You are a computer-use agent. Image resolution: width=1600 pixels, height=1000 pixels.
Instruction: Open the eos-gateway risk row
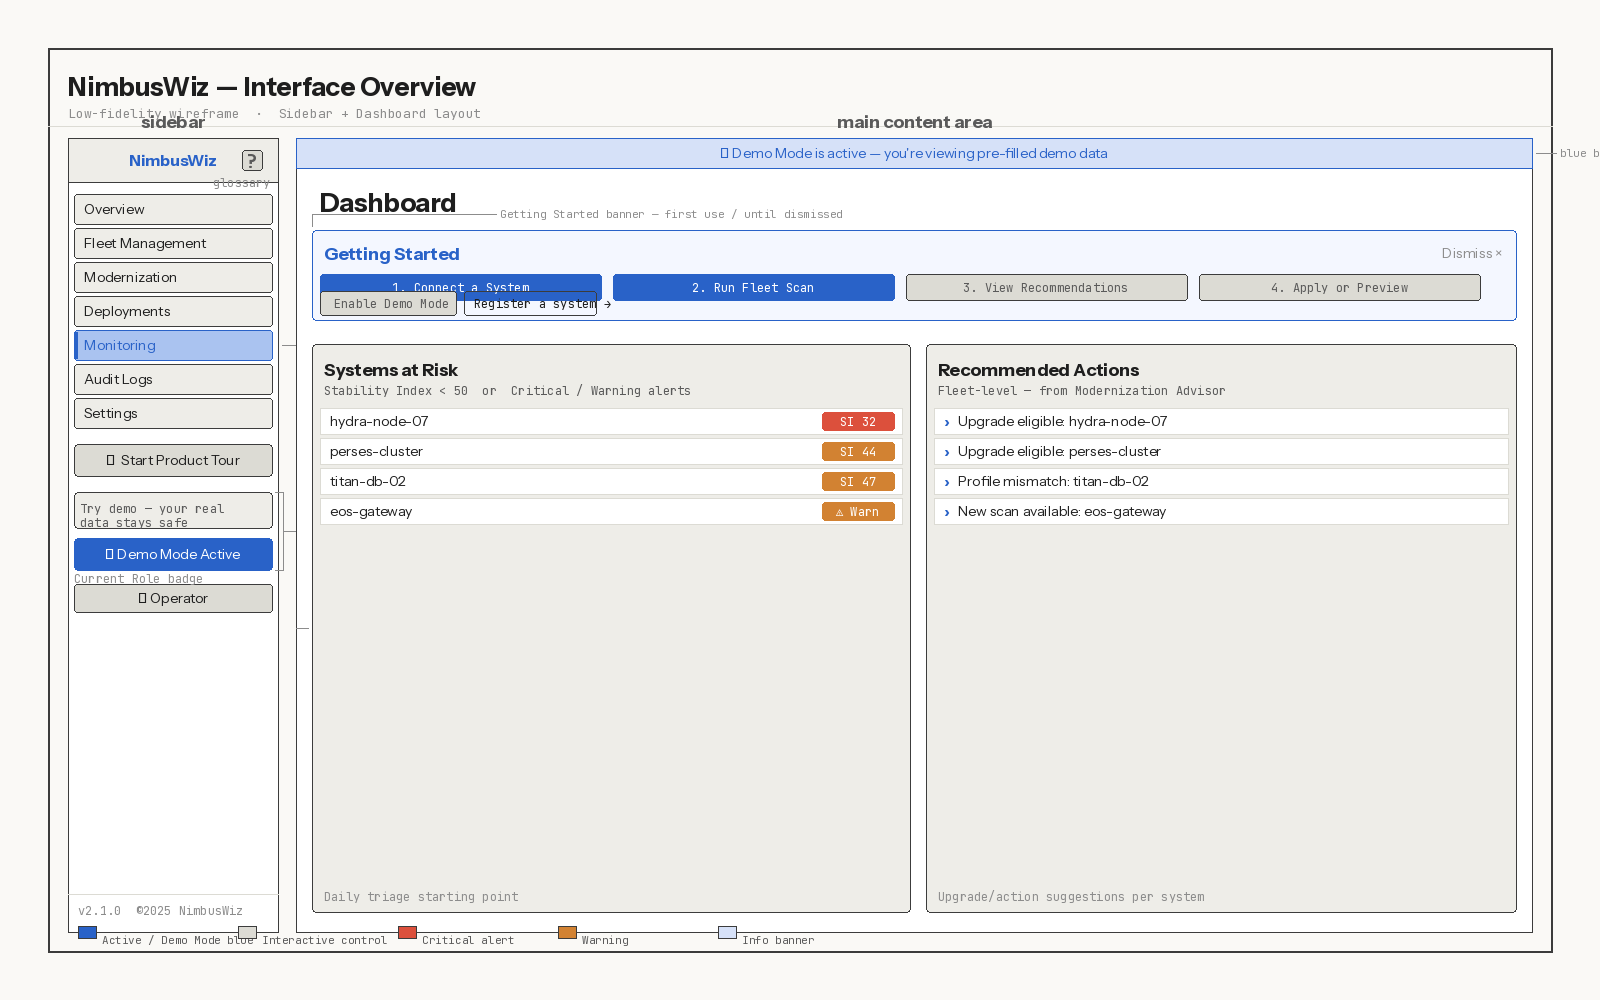(x=611, y=511)
